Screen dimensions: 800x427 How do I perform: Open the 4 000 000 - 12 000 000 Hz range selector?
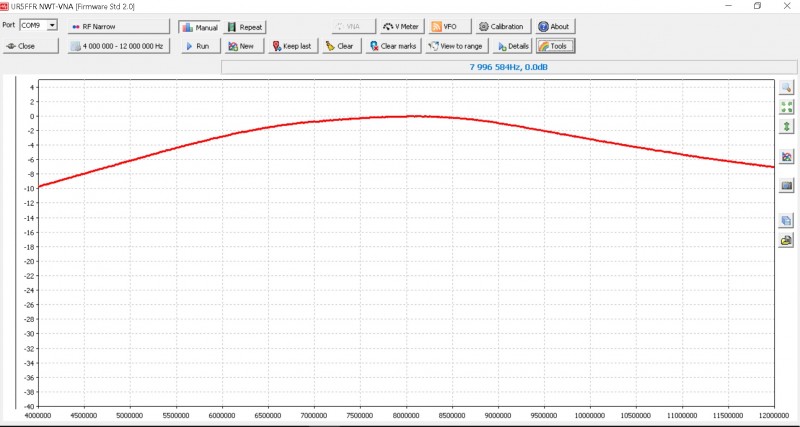pos(118,46)
